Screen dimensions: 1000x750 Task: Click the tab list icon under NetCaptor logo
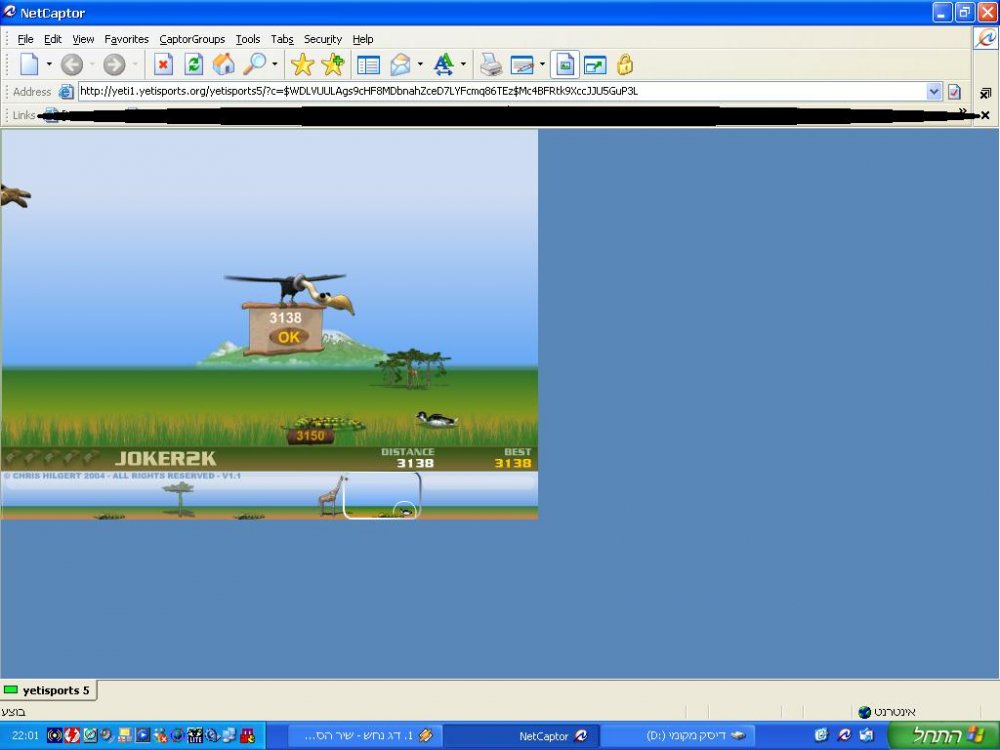(x=985, y=93)
